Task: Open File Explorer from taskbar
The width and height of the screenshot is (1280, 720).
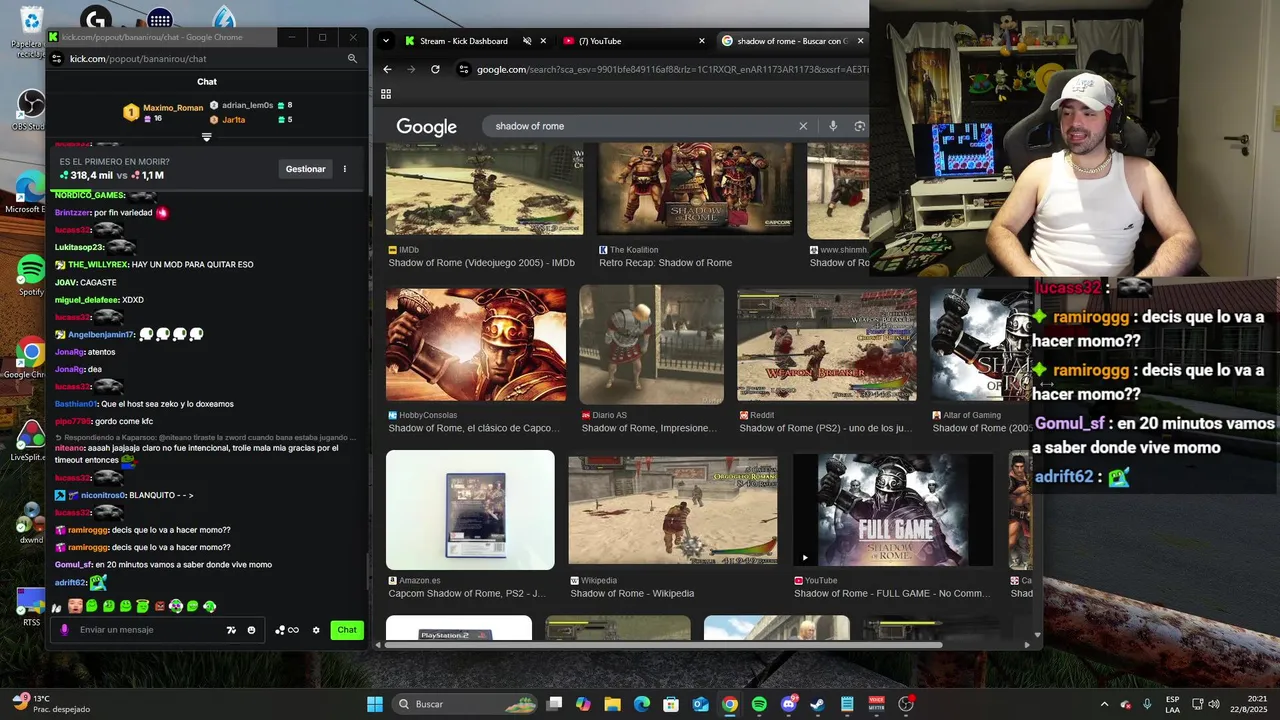Action: pos(613,704)
